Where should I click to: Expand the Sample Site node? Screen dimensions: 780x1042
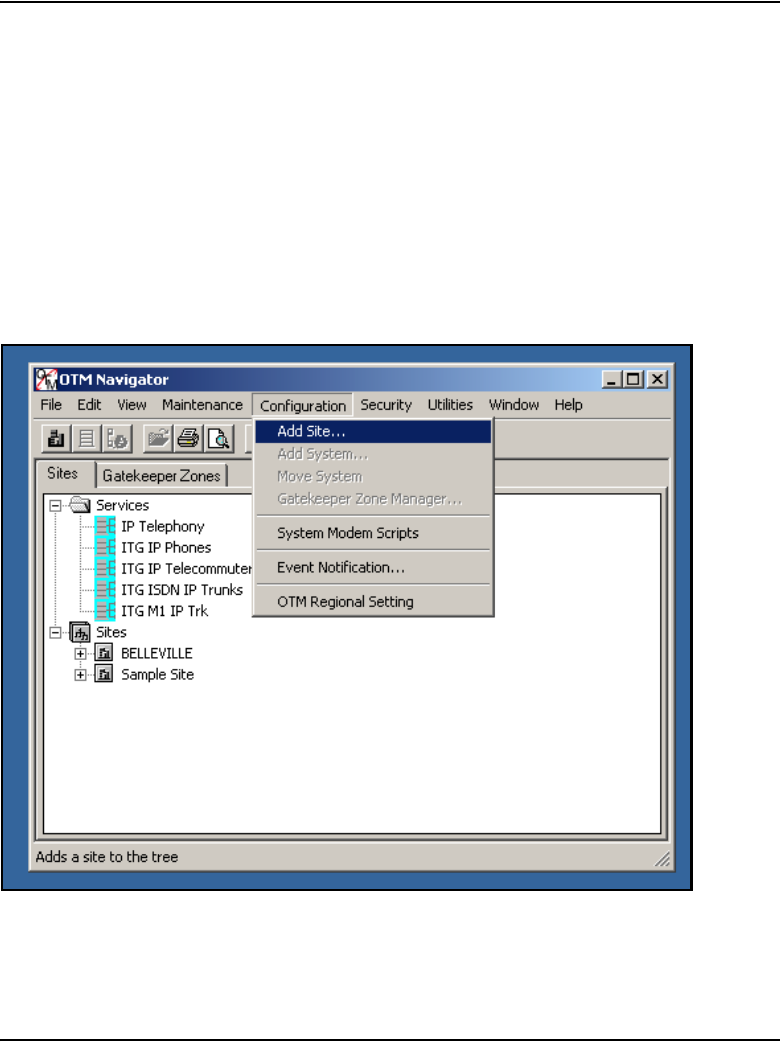(x=80, y=675)
